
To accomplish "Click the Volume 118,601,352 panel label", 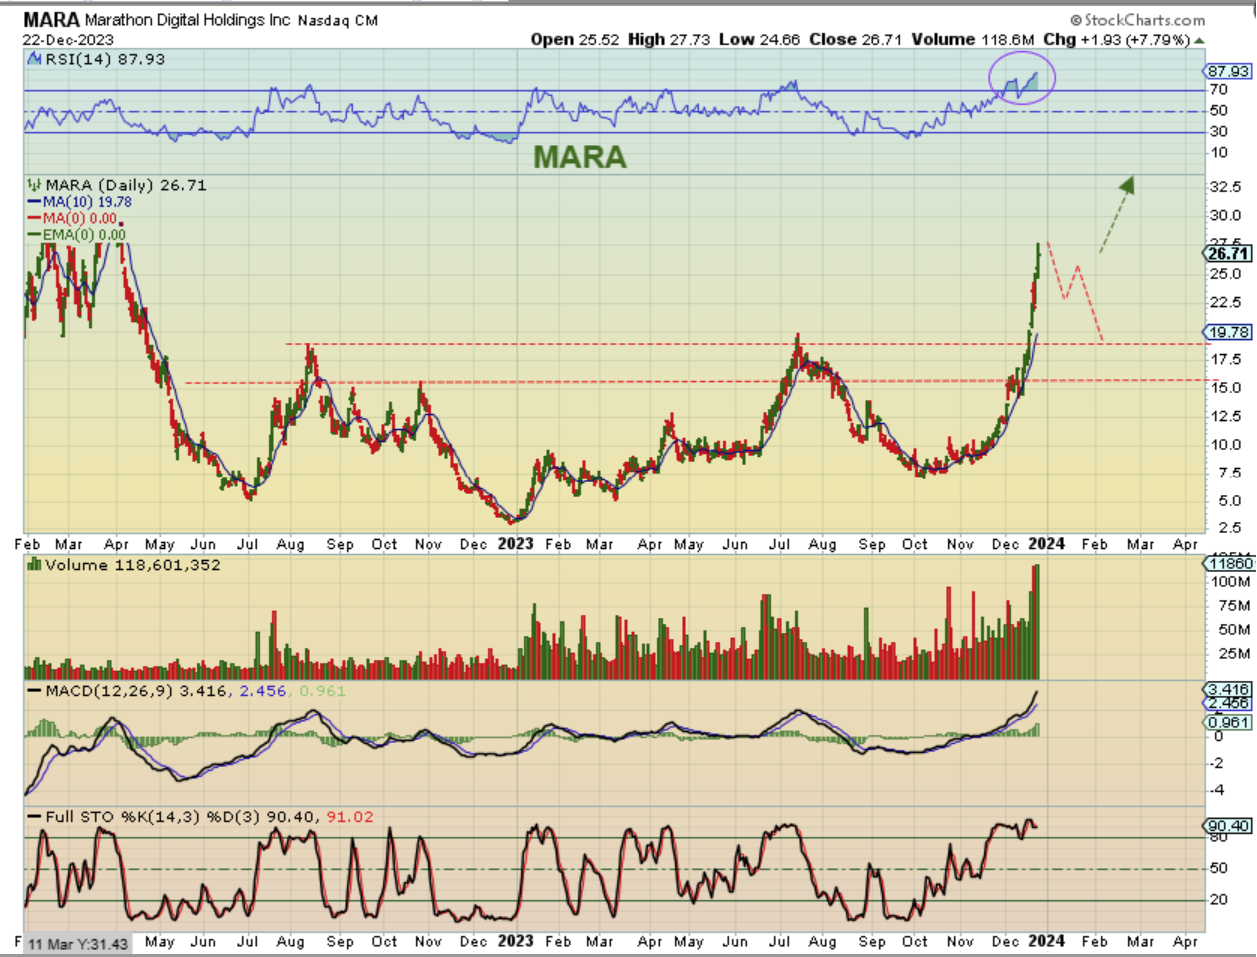I will 132,565.
